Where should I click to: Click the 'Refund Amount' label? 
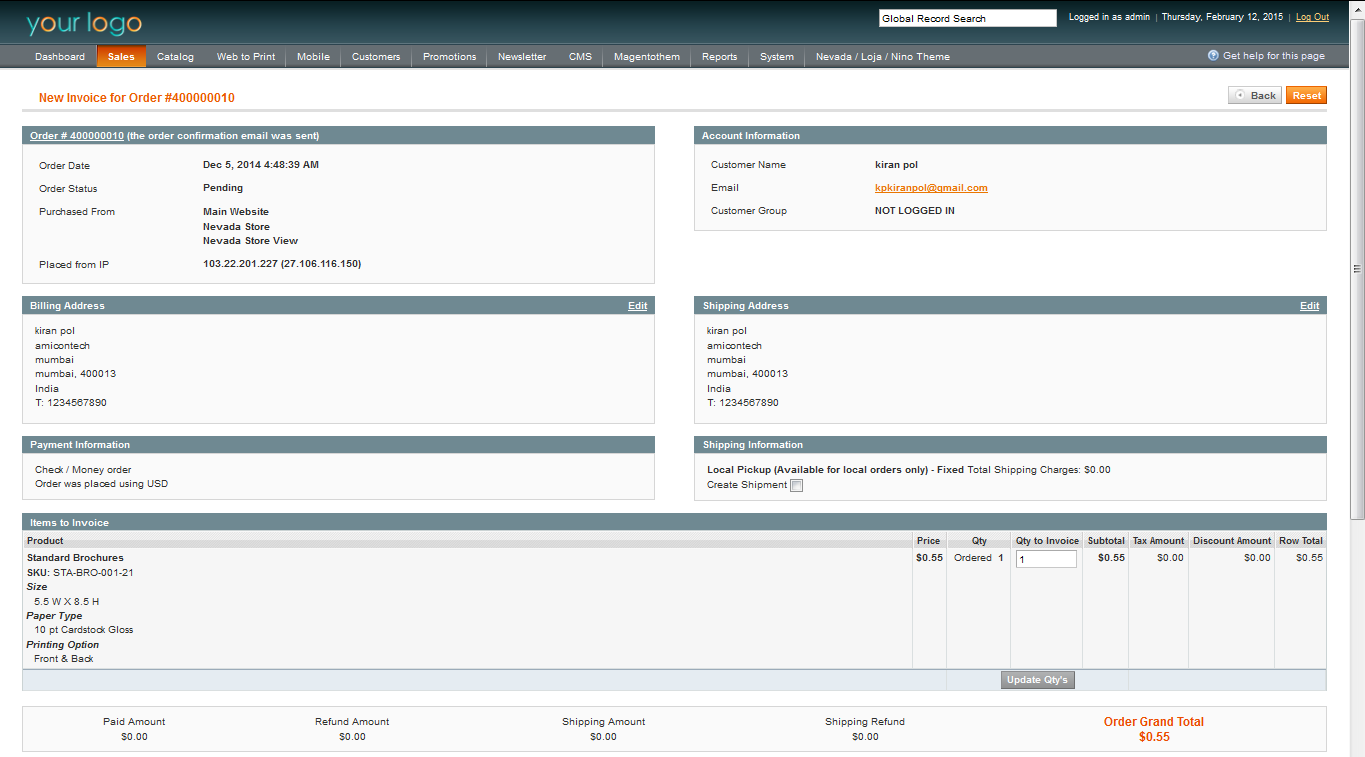click(x=352, y=722)
